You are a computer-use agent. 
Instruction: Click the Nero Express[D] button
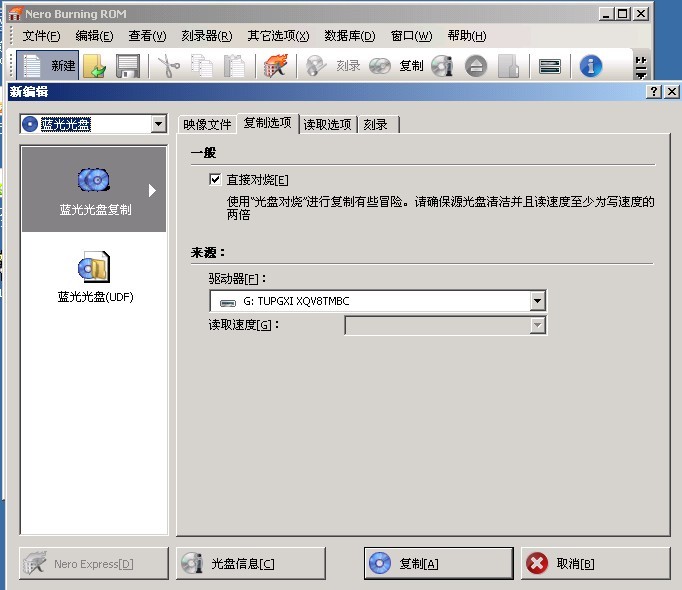[x=94, y=563]
